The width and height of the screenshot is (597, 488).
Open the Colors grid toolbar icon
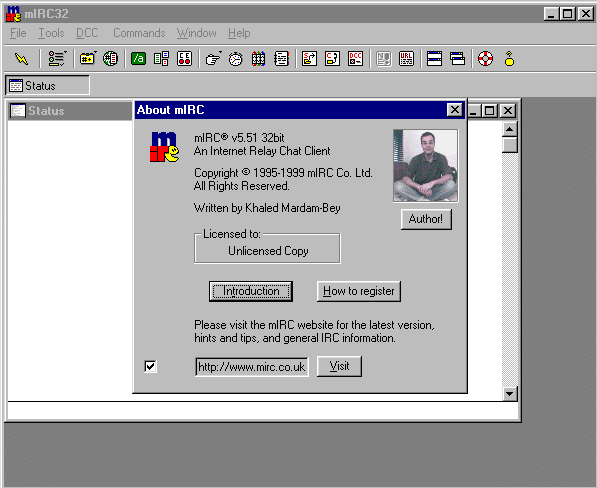pyautogui.click(x=259, y=59)
